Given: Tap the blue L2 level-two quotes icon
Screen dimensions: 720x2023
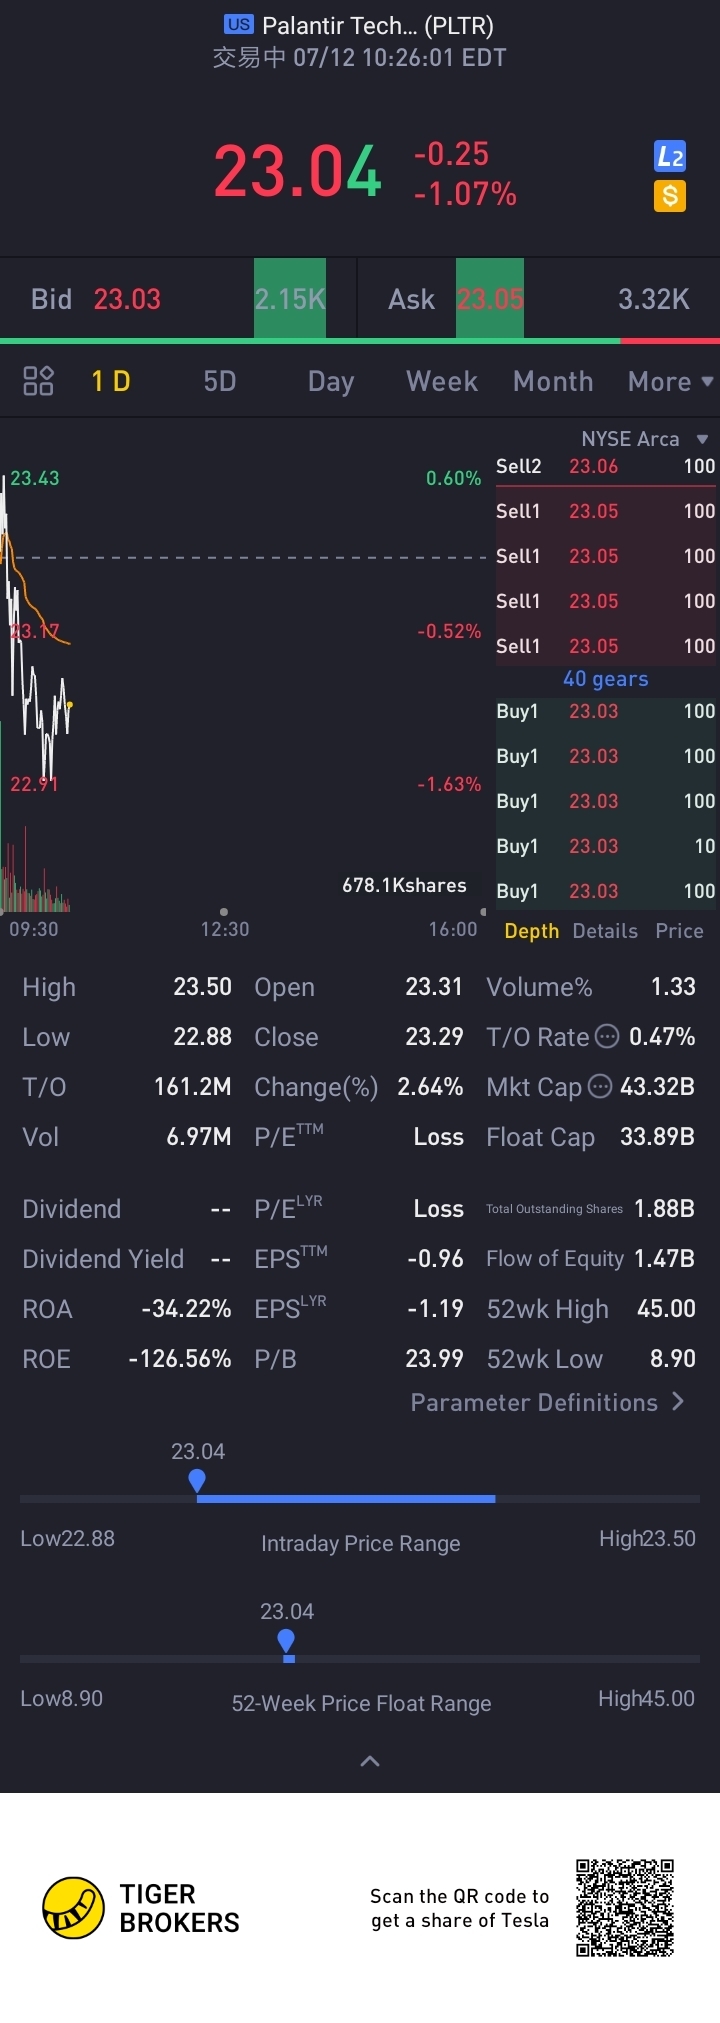Looking at the screenshot, I should pos(670,156).
